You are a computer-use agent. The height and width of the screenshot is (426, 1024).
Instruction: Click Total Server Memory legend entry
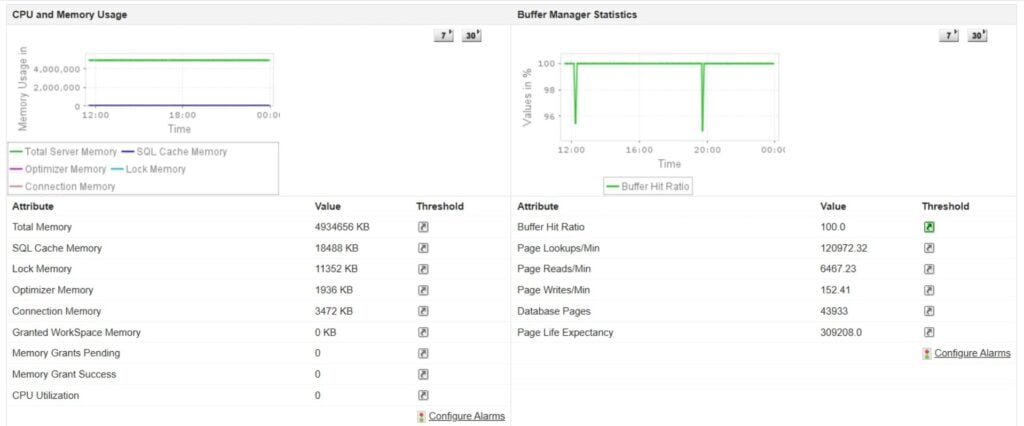(63, 152)
